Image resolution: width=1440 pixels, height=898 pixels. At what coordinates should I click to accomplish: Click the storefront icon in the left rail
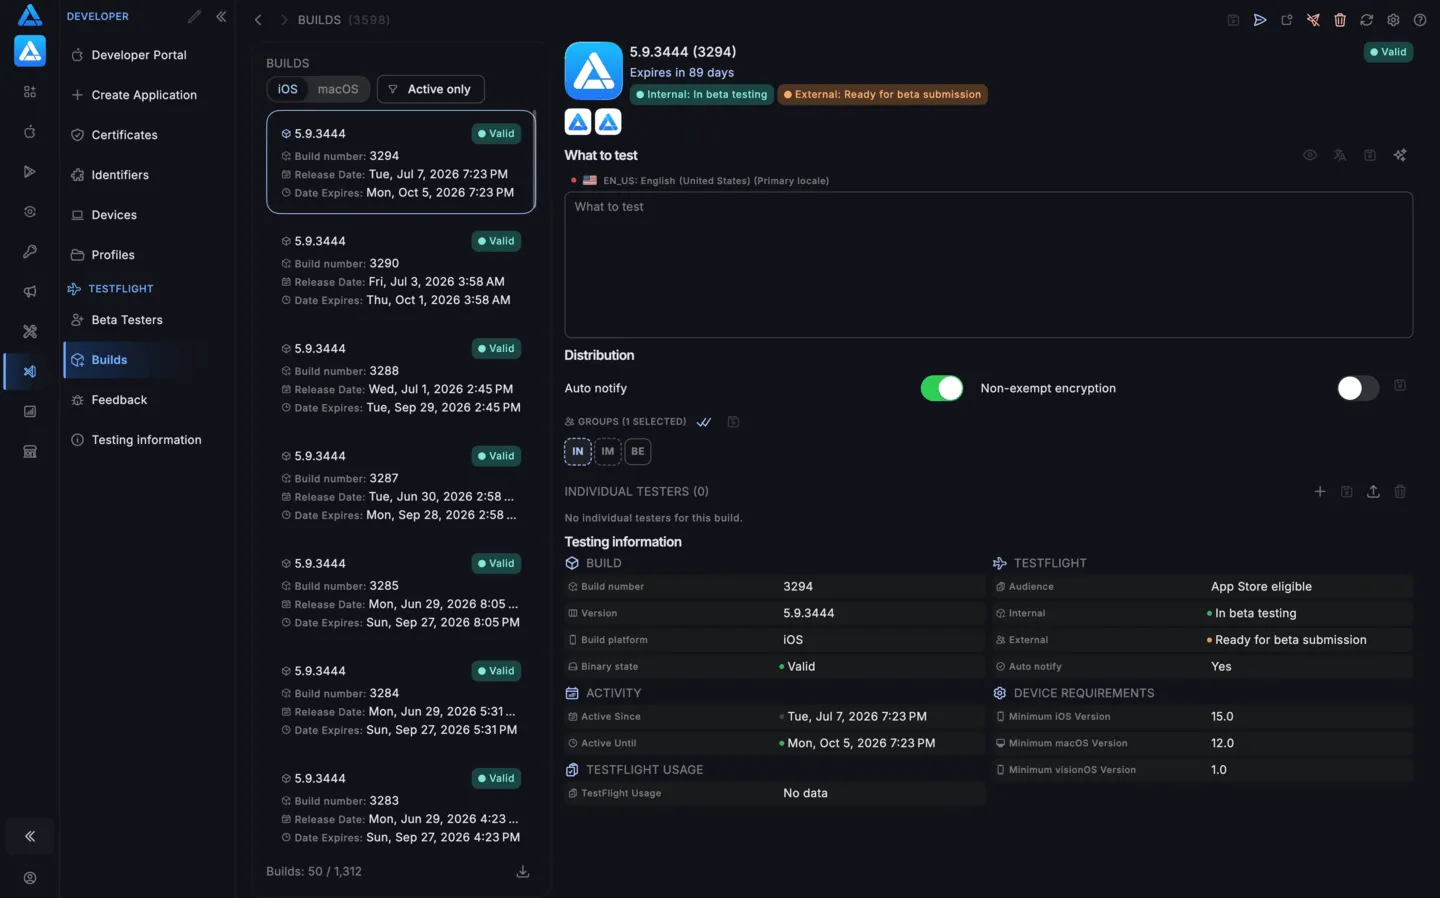coord(30,452)
